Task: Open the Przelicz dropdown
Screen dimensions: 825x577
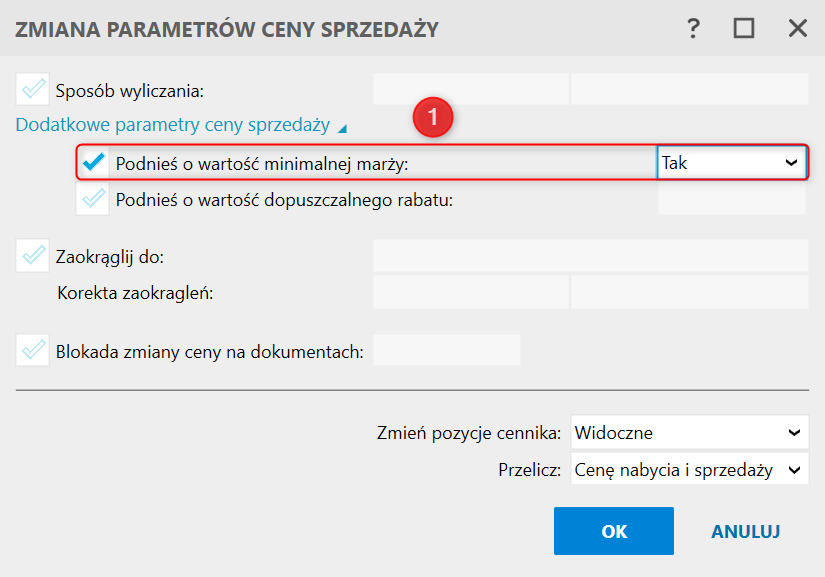Action: point(689,469)
